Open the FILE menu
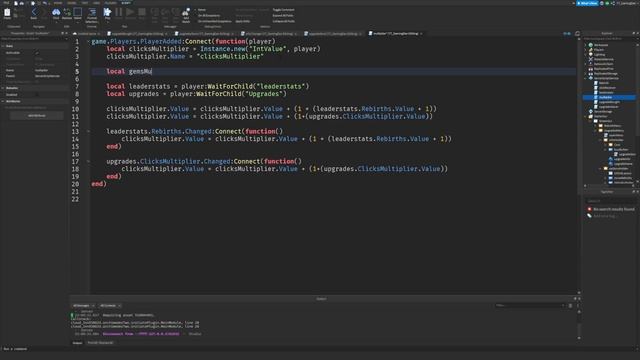 7,3
